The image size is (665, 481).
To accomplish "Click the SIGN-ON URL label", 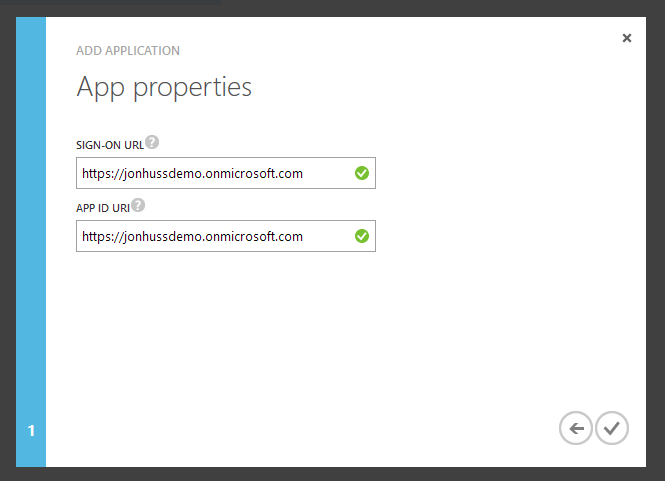I will (x=109, y=145).
